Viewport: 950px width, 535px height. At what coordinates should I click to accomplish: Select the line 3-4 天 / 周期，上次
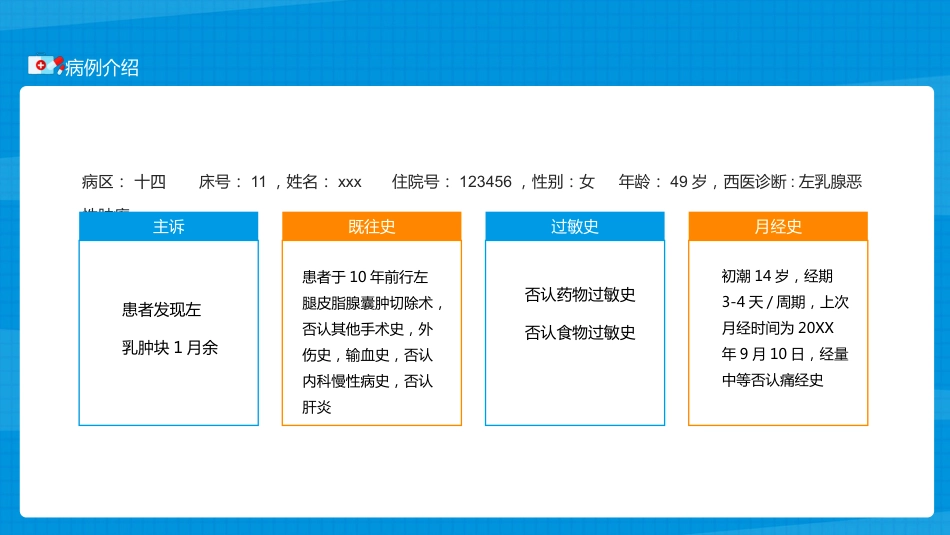pos(785,302)
